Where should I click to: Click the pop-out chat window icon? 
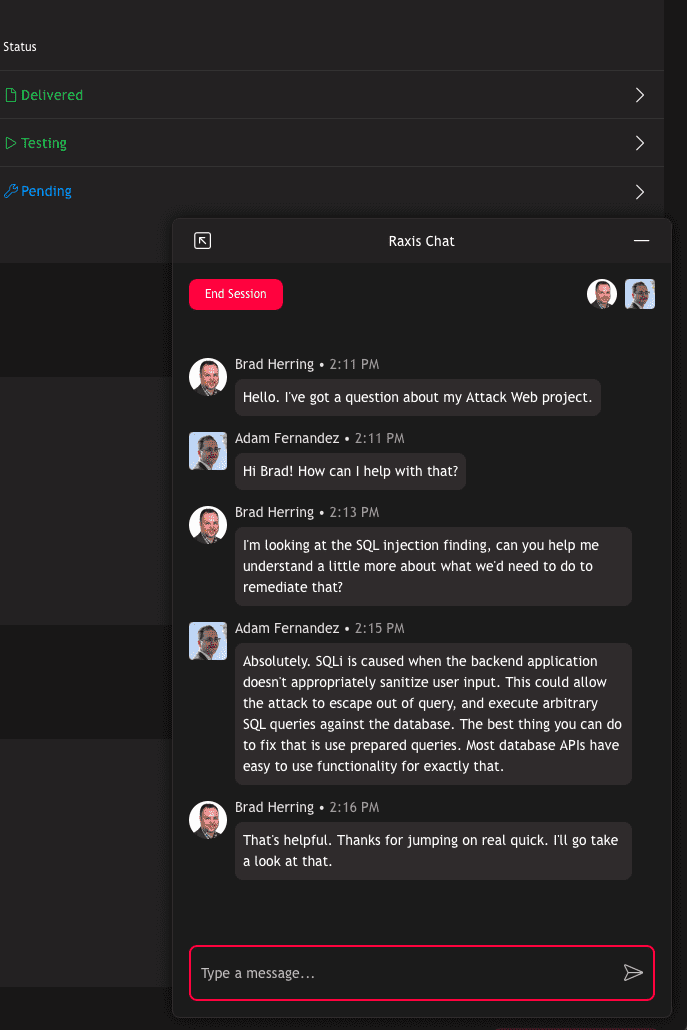(202, 241)
